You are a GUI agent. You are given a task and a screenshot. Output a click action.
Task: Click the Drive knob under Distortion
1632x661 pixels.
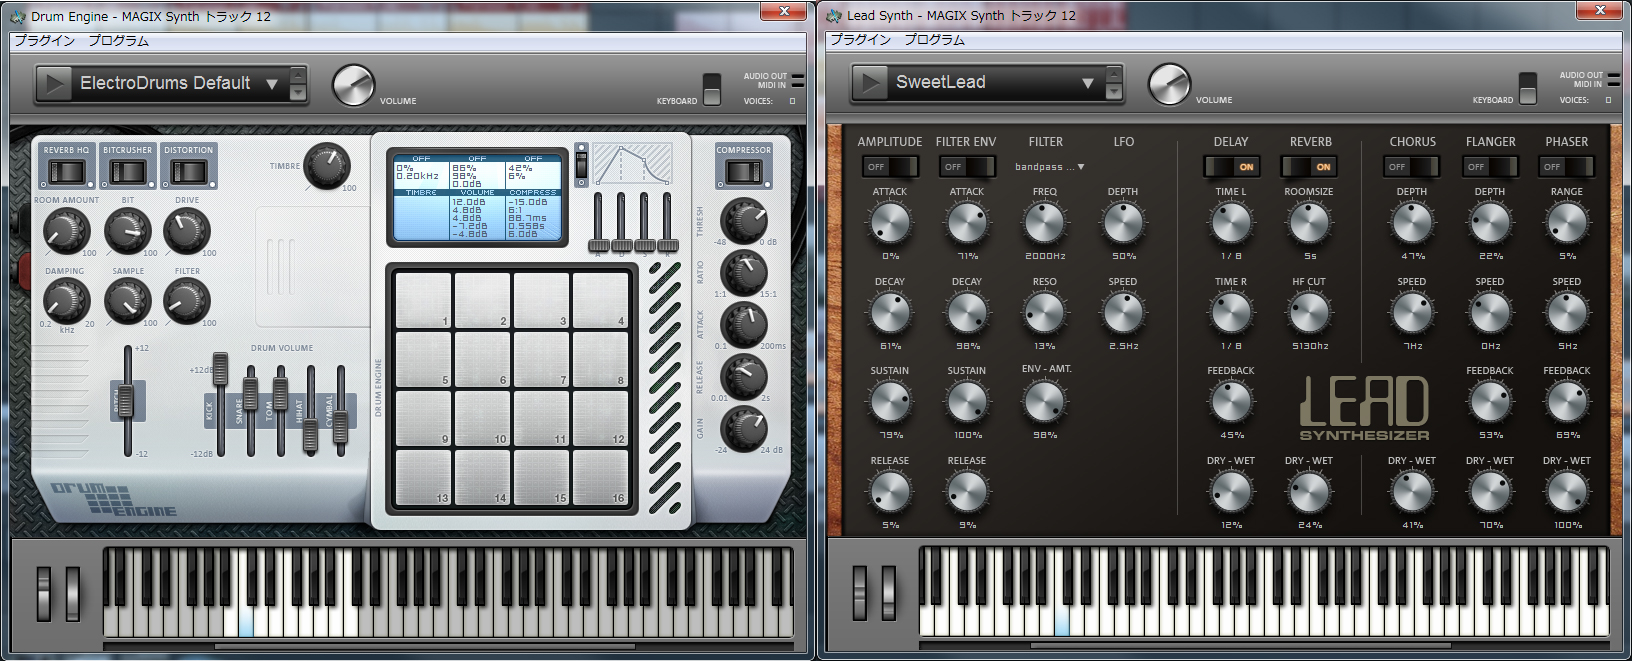tap(187, 231)
